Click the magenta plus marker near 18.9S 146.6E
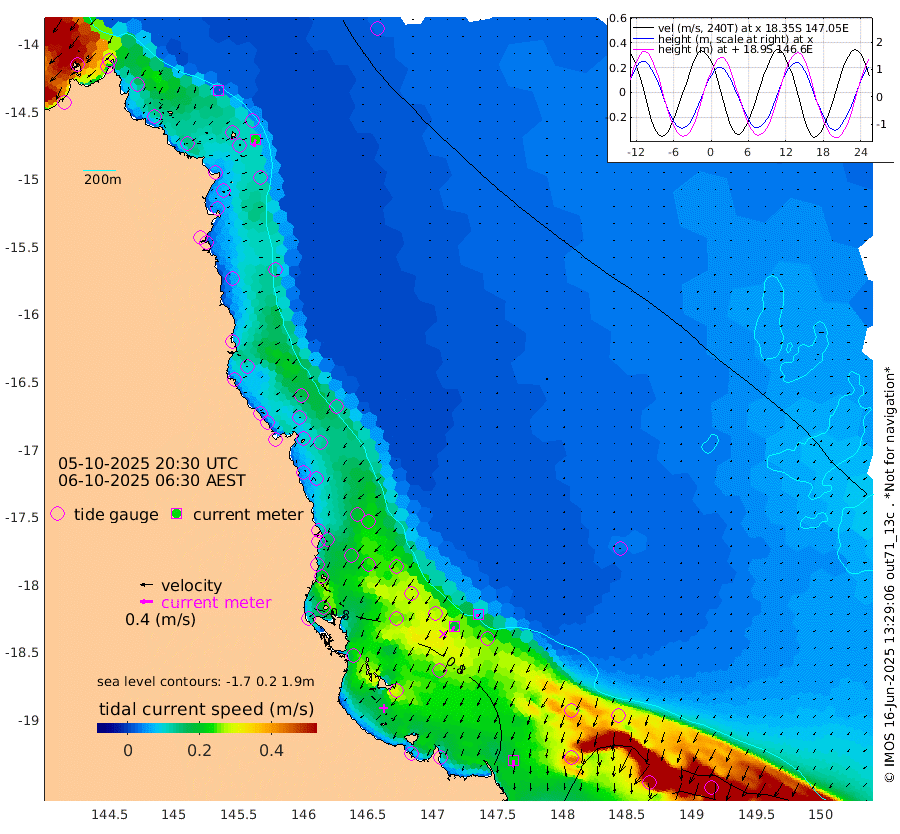The height and width of the screenshot is (834, 900). coord(383,708)
